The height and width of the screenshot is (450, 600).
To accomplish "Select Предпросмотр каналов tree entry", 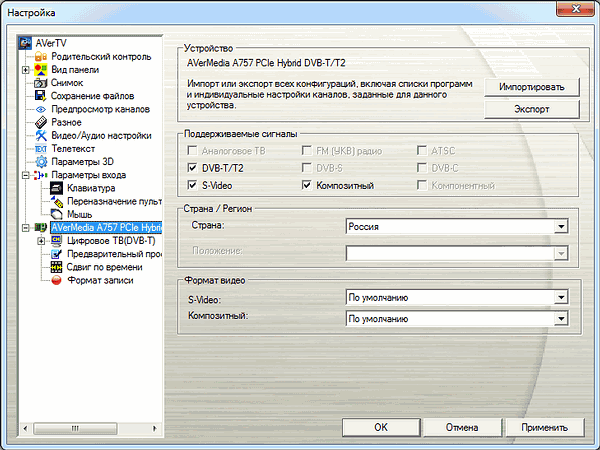I will click(x=100, y=109).
